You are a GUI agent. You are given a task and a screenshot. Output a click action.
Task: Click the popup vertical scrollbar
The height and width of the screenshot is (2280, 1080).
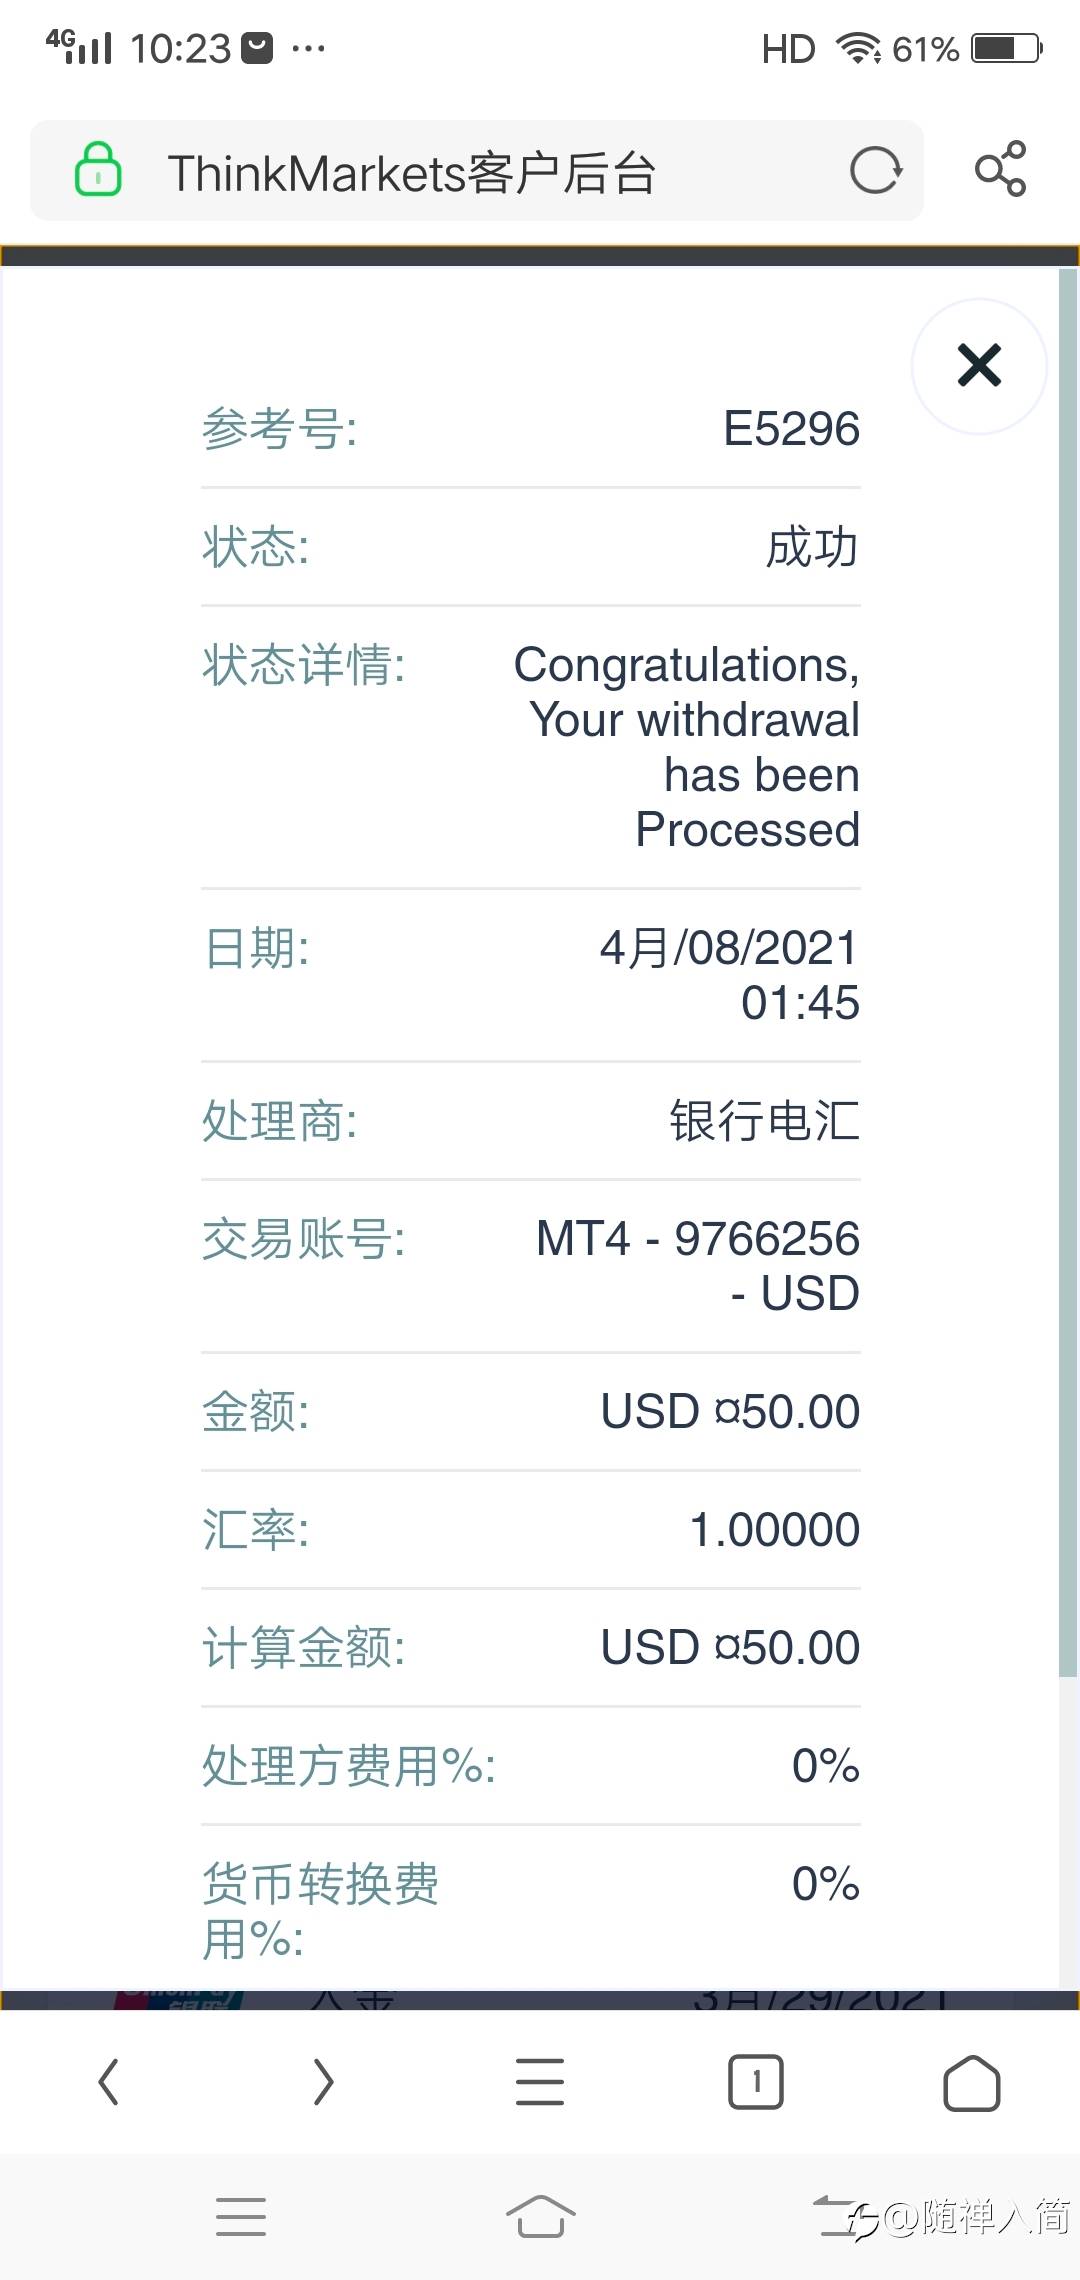pyautogui.click(x=1068, y=972)
